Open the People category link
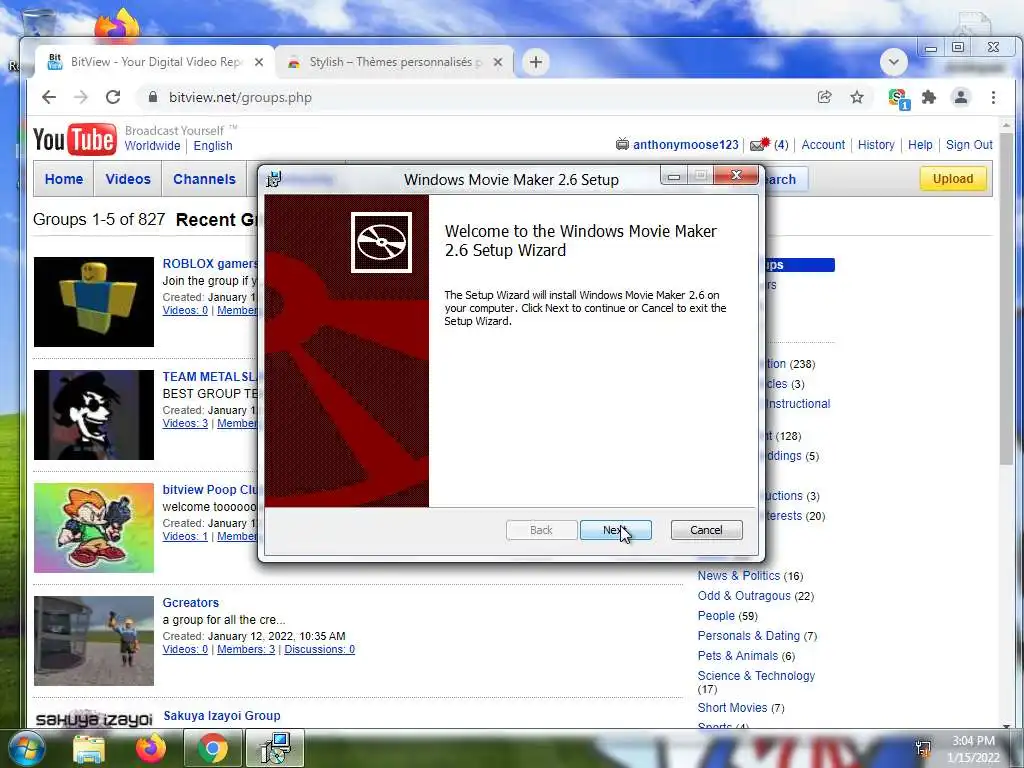Image resolution: width=1024 pixels, height=768 pixels. 716,616
